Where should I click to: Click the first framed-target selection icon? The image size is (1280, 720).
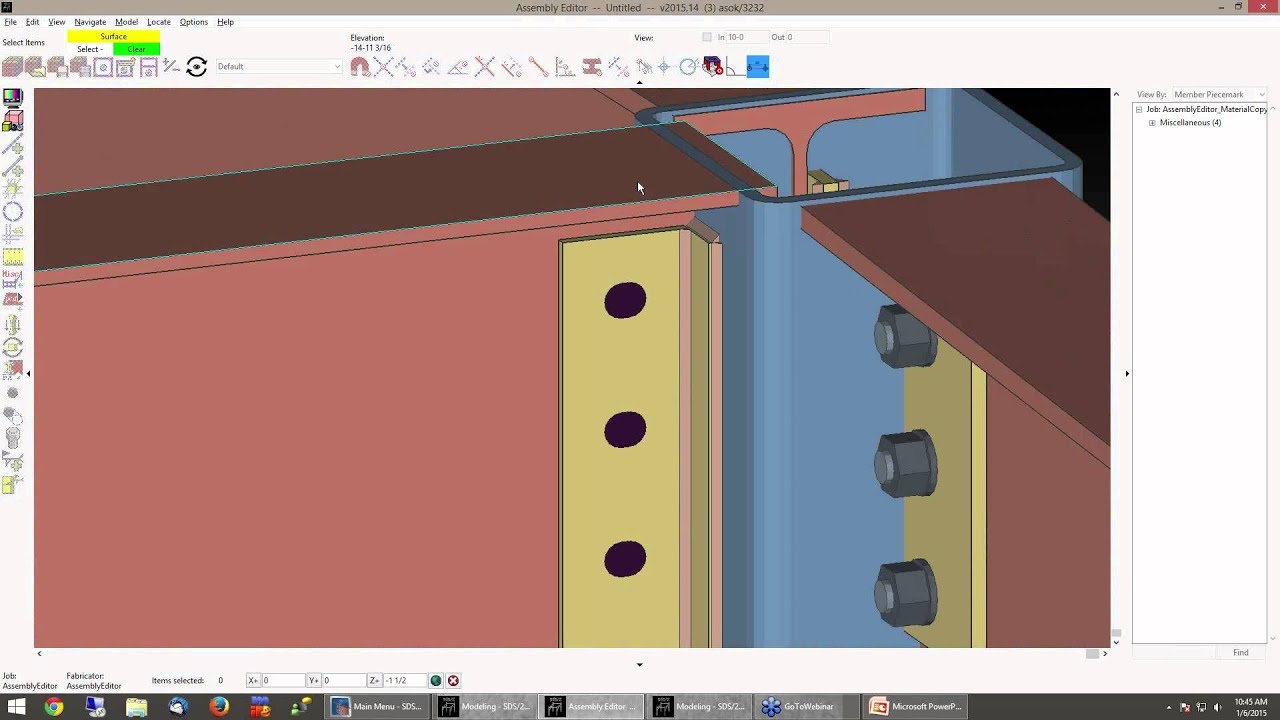103,67
